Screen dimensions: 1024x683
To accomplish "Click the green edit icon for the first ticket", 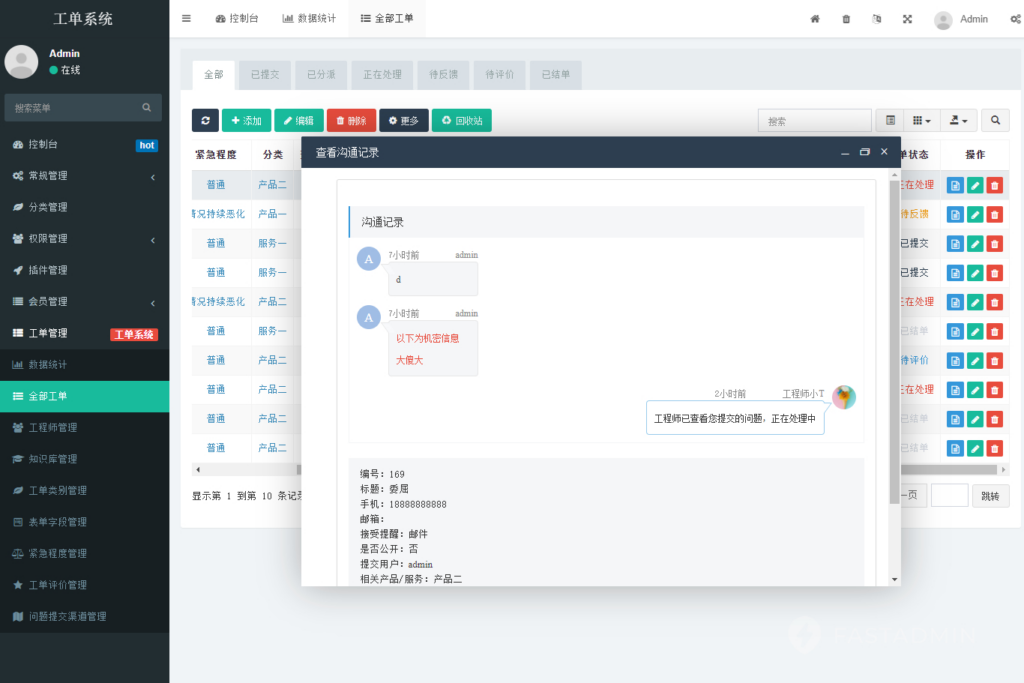I will pyautogui.click(x=974, y=185).
